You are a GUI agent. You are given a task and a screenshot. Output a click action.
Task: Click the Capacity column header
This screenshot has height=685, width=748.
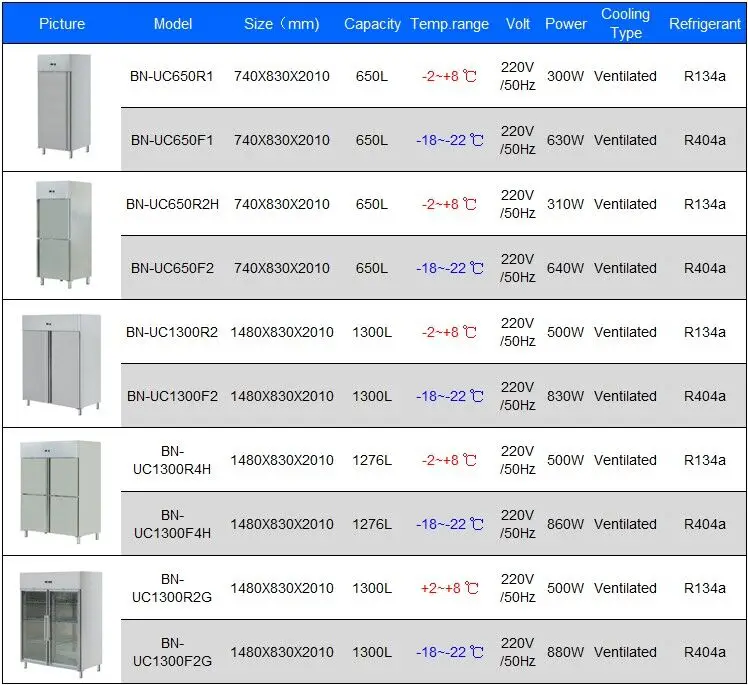click(x=372, y=24)
